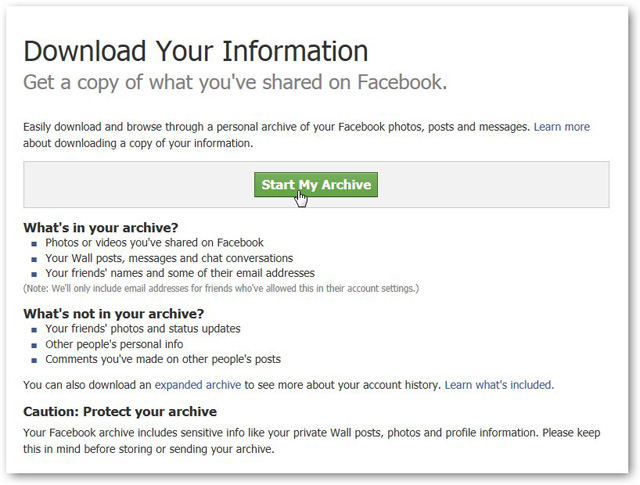Viewport: 640px width, 485px height.
Task: Click the email addresses note text
Action: click(221, 288)
